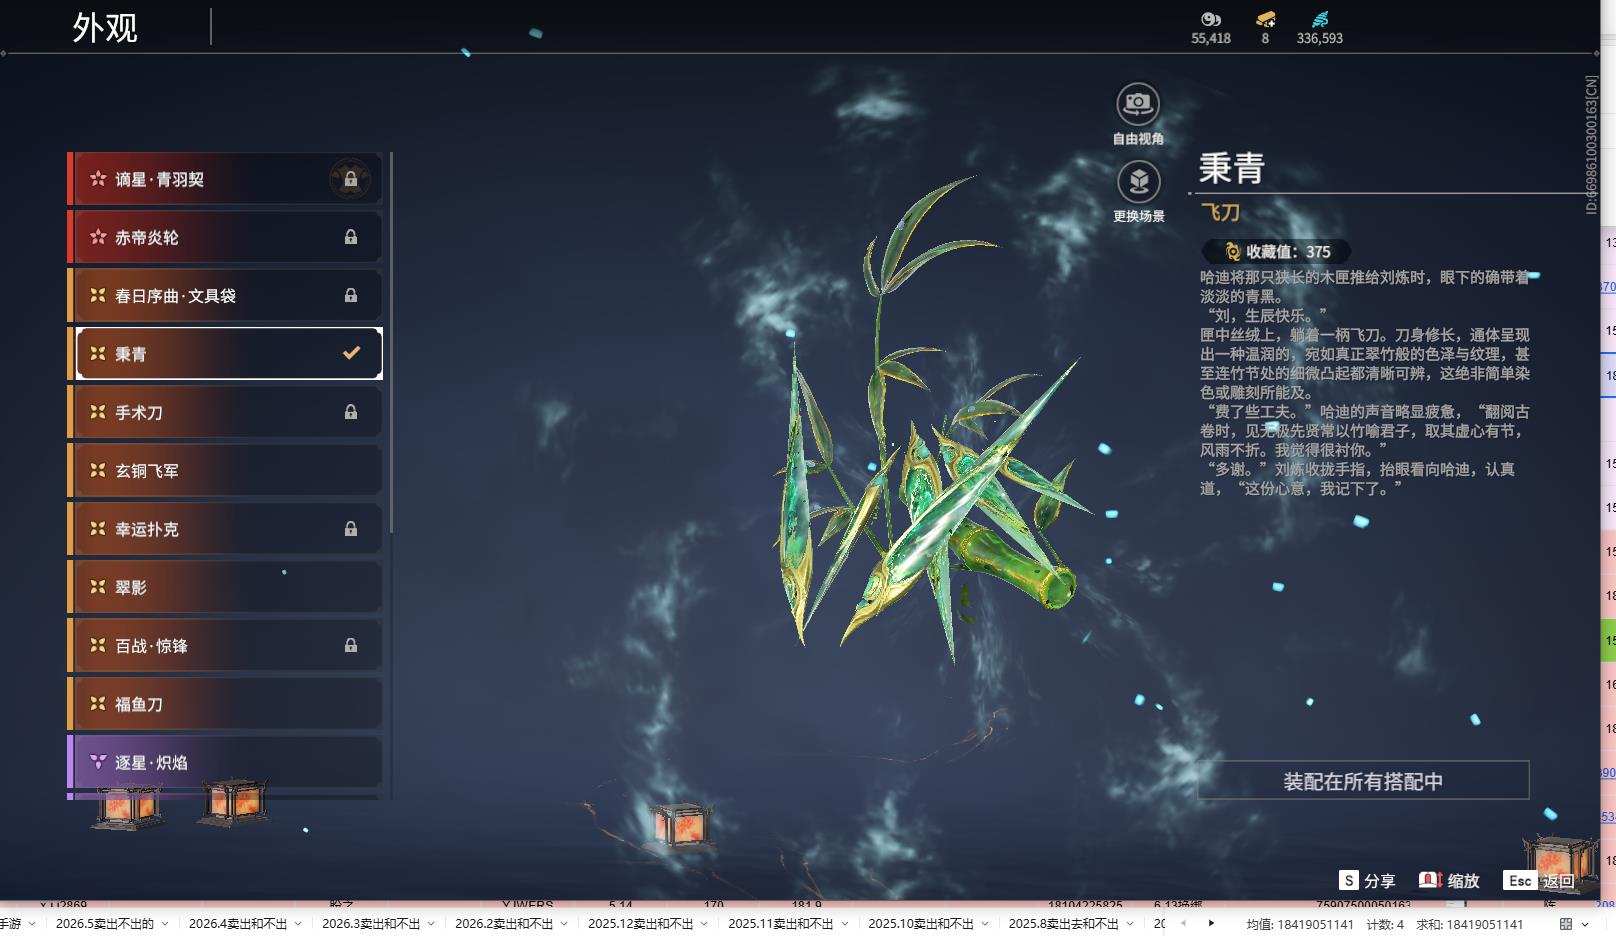
Task: Click the lock icon on 幸运扑克
Action: click(351, 529)
